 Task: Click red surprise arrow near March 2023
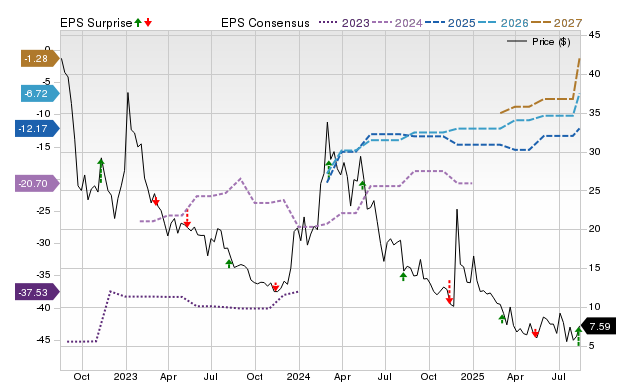click(156, 201)
